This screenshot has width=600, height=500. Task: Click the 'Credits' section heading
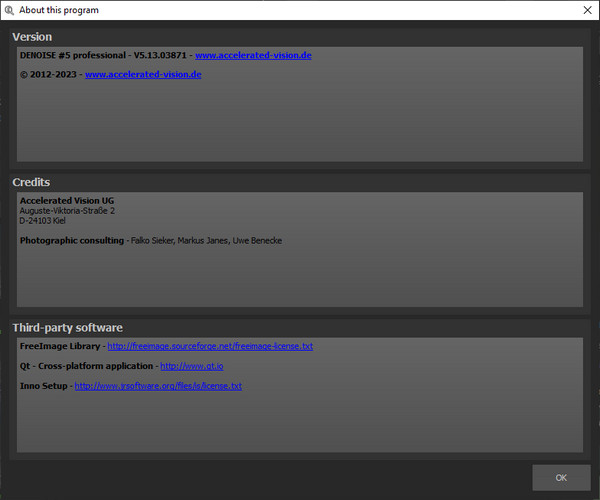pos(31,182)
